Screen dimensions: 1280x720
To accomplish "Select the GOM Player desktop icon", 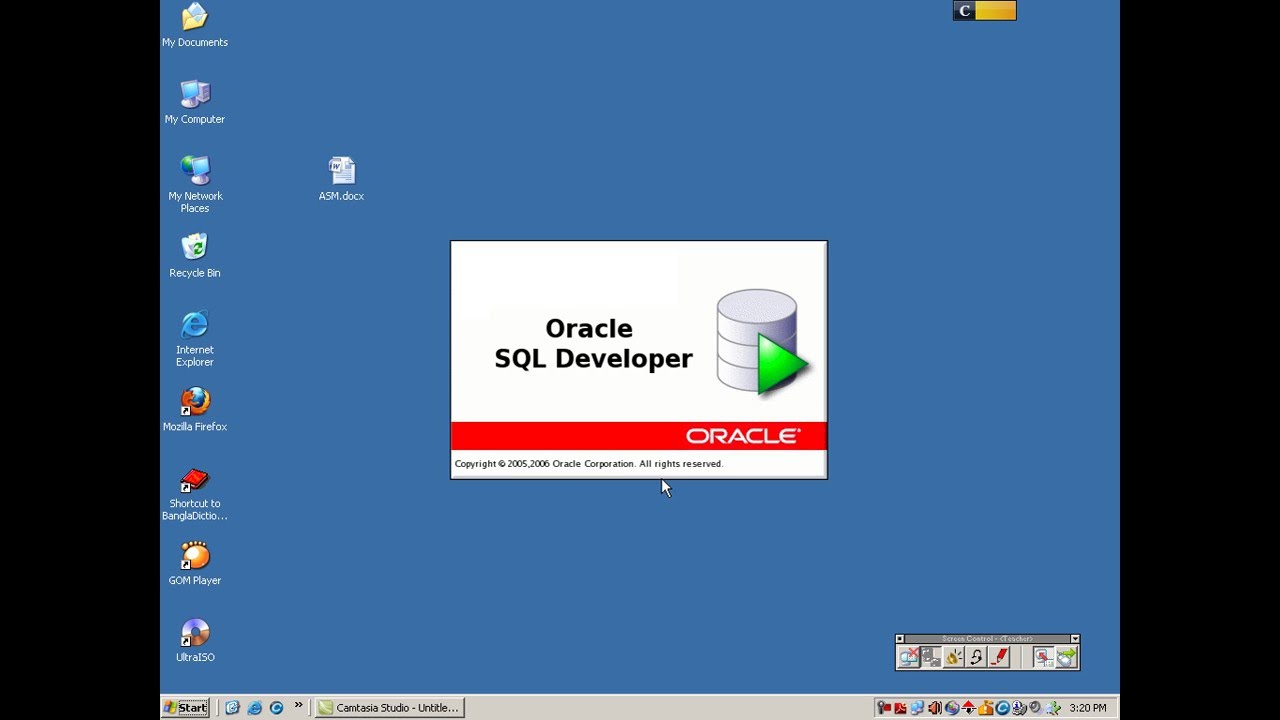I will [x=195, y=564].
